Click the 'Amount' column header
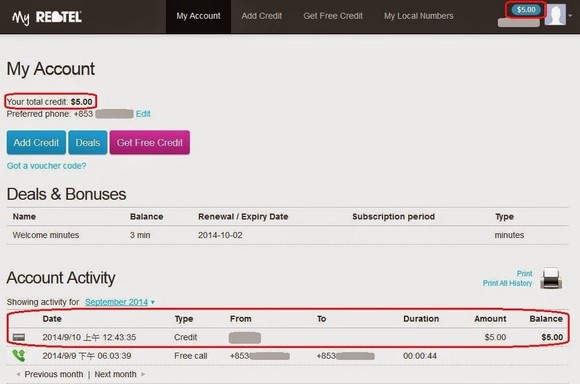The image size is (580, 384). click(x=490, y=319)
